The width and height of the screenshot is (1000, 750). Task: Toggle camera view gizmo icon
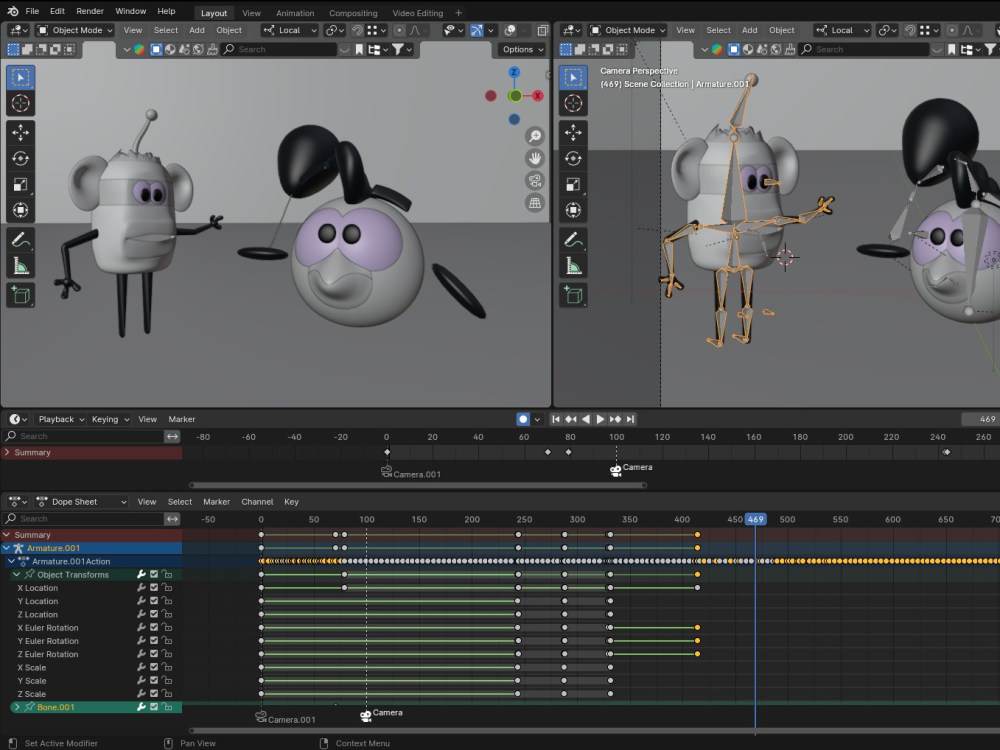click(534, 180)
